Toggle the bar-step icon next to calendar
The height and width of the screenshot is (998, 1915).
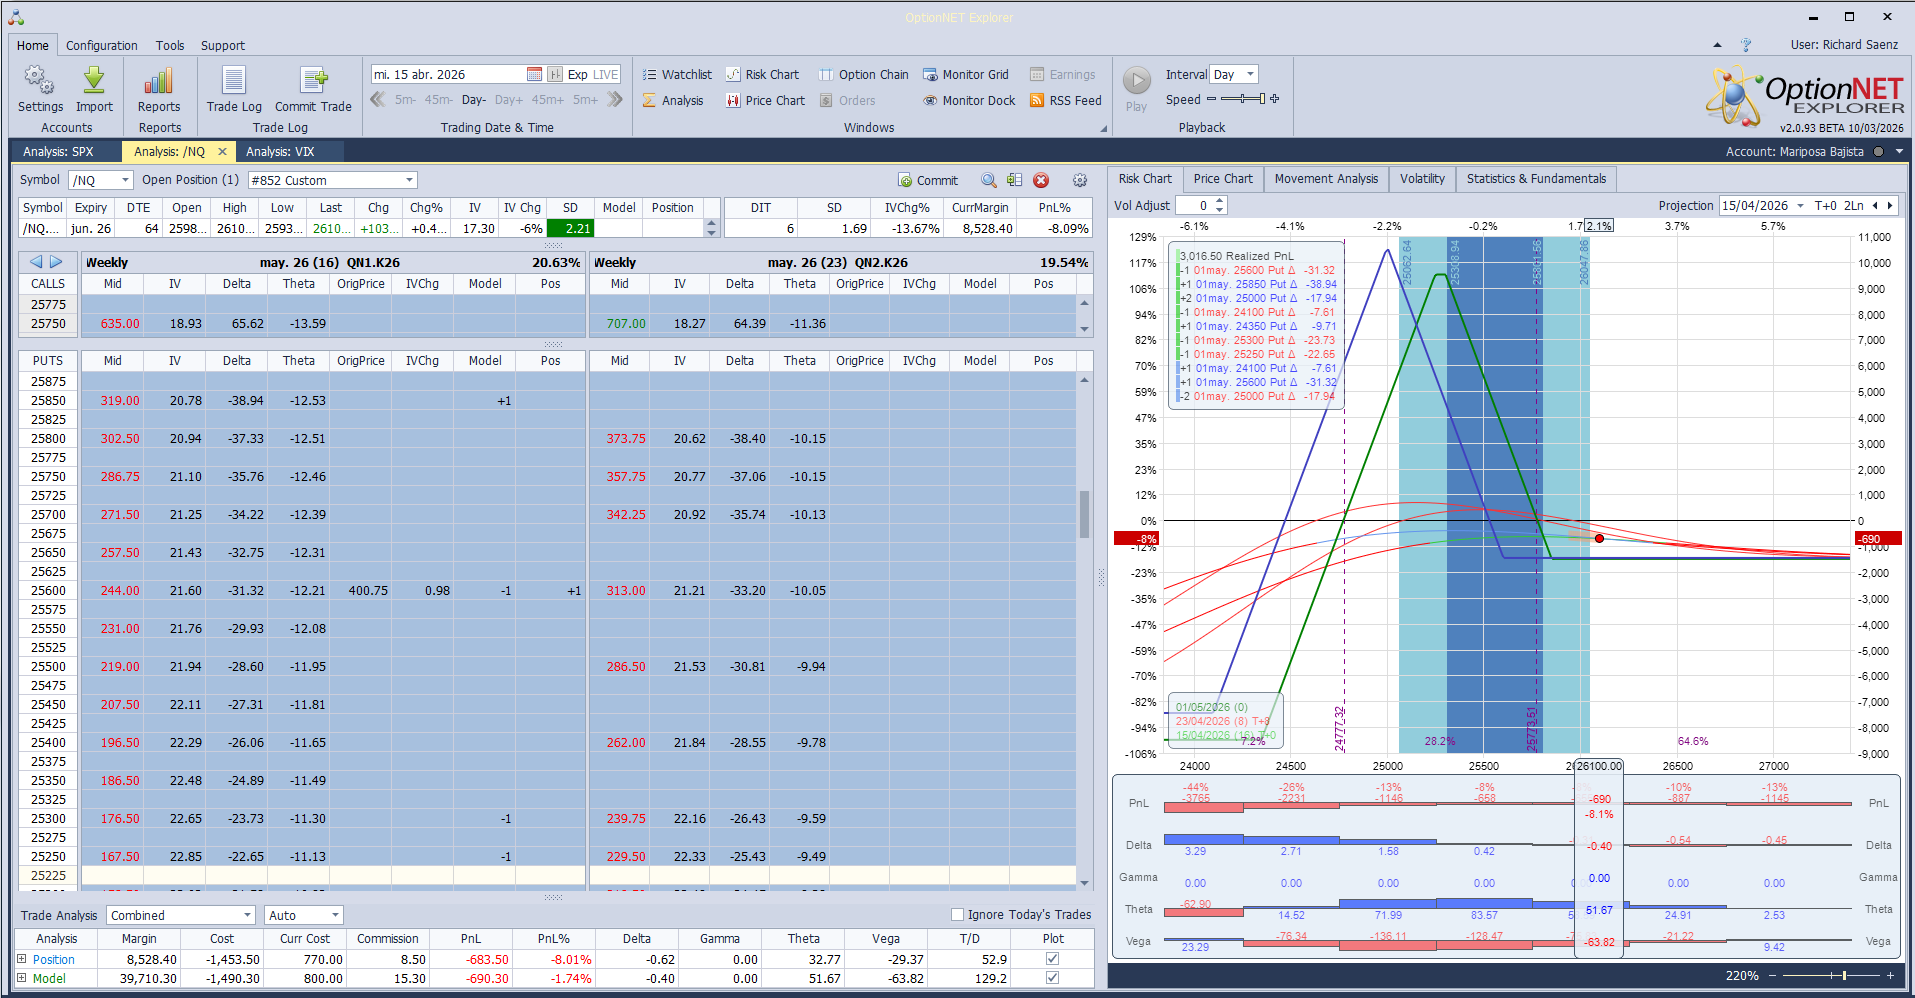pos(555,74)
